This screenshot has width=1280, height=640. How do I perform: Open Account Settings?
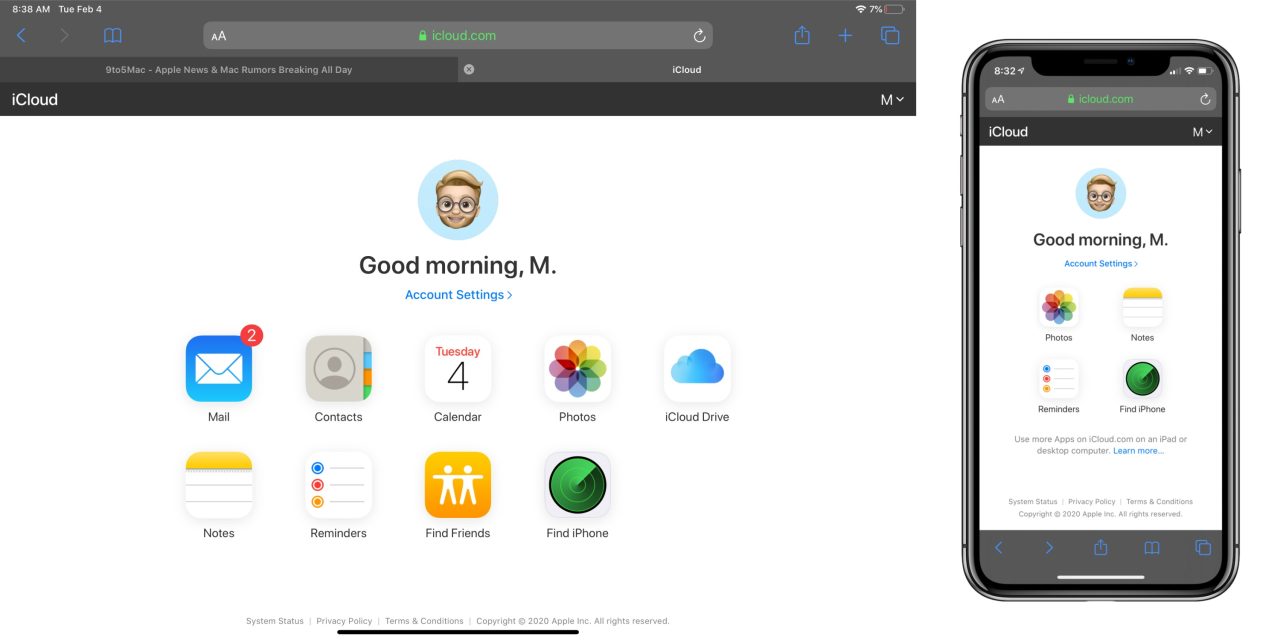pos(453,294)
